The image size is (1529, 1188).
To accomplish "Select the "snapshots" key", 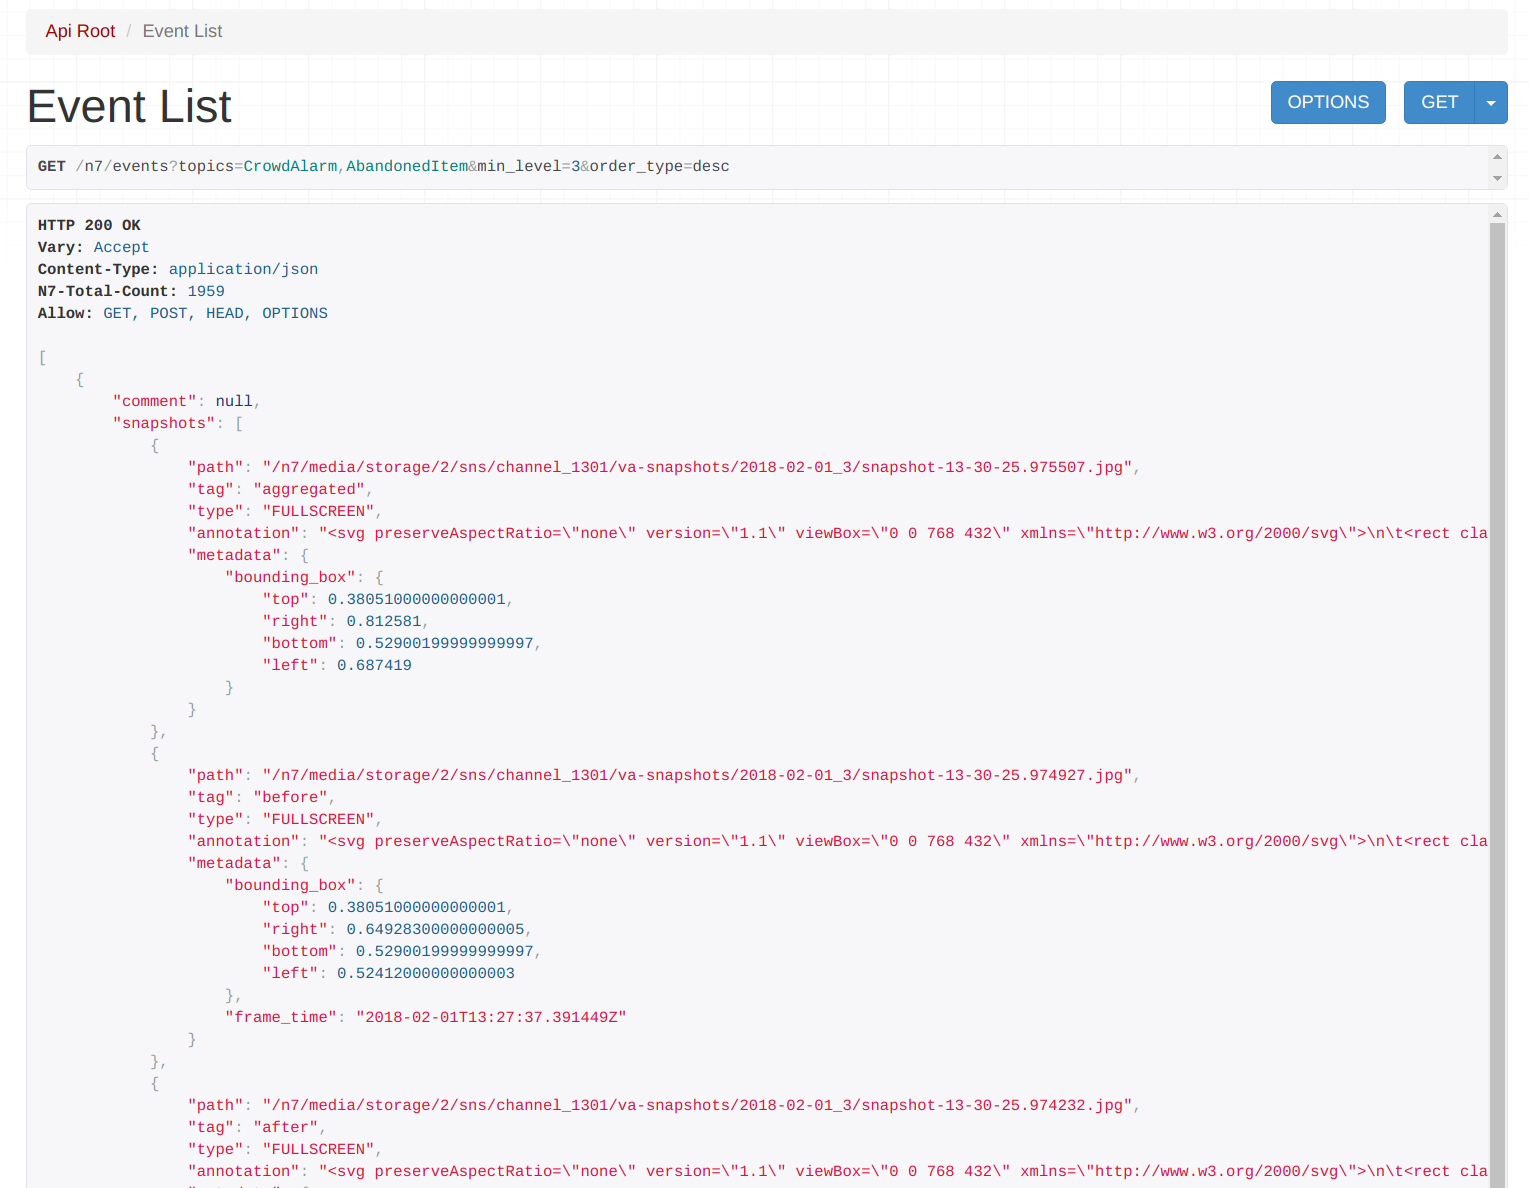I will [x=164, y=423].
